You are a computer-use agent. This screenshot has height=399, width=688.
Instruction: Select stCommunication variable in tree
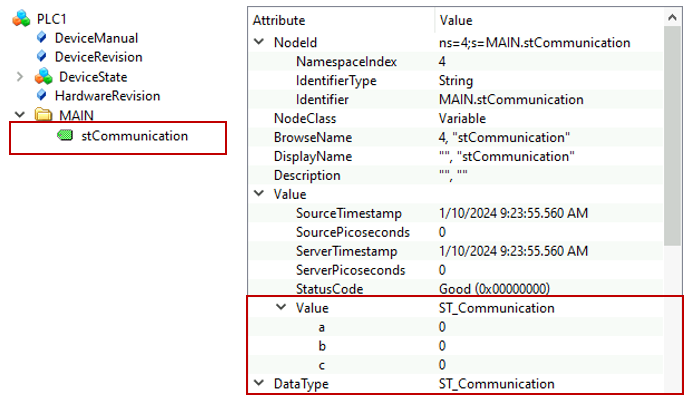coord(134,136)
